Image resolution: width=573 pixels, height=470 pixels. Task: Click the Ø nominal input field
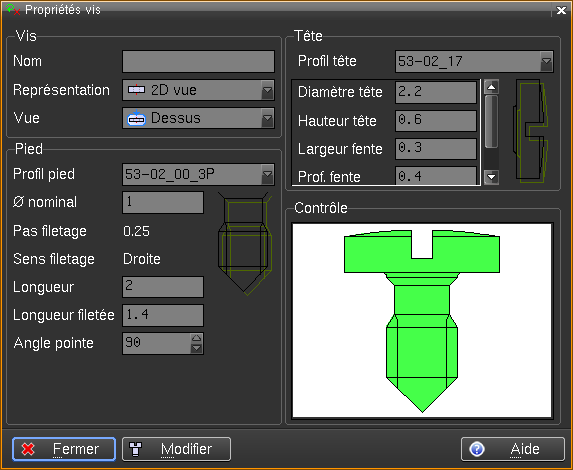point(163,202)
